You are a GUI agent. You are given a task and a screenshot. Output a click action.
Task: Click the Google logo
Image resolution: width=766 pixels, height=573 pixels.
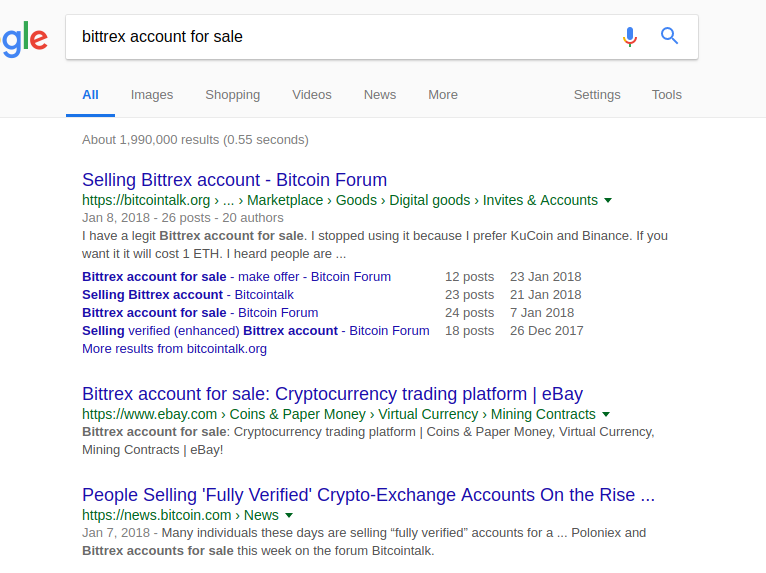(x=24, y=39)
